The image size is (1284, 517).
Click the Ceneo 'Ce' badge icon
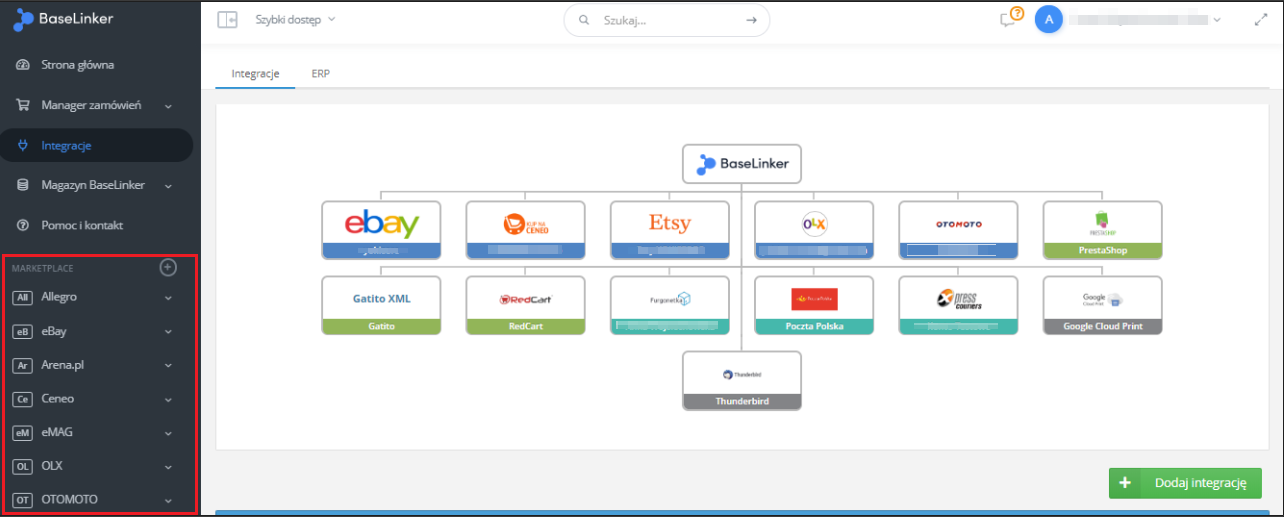tap(23, 399)
